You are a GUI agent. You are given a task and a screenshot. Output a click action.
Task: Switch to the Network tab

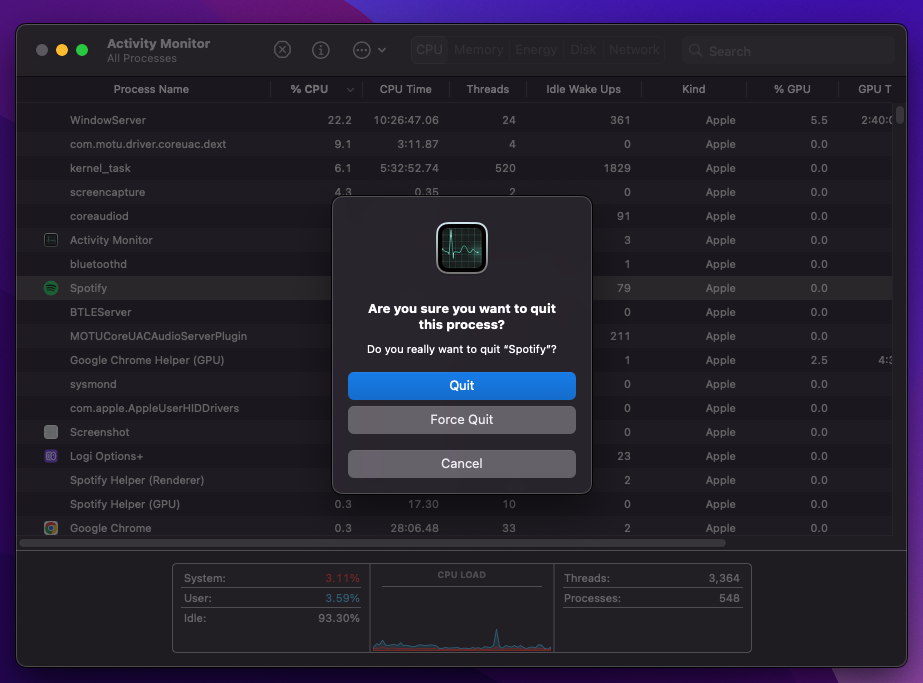pos(634,50)
